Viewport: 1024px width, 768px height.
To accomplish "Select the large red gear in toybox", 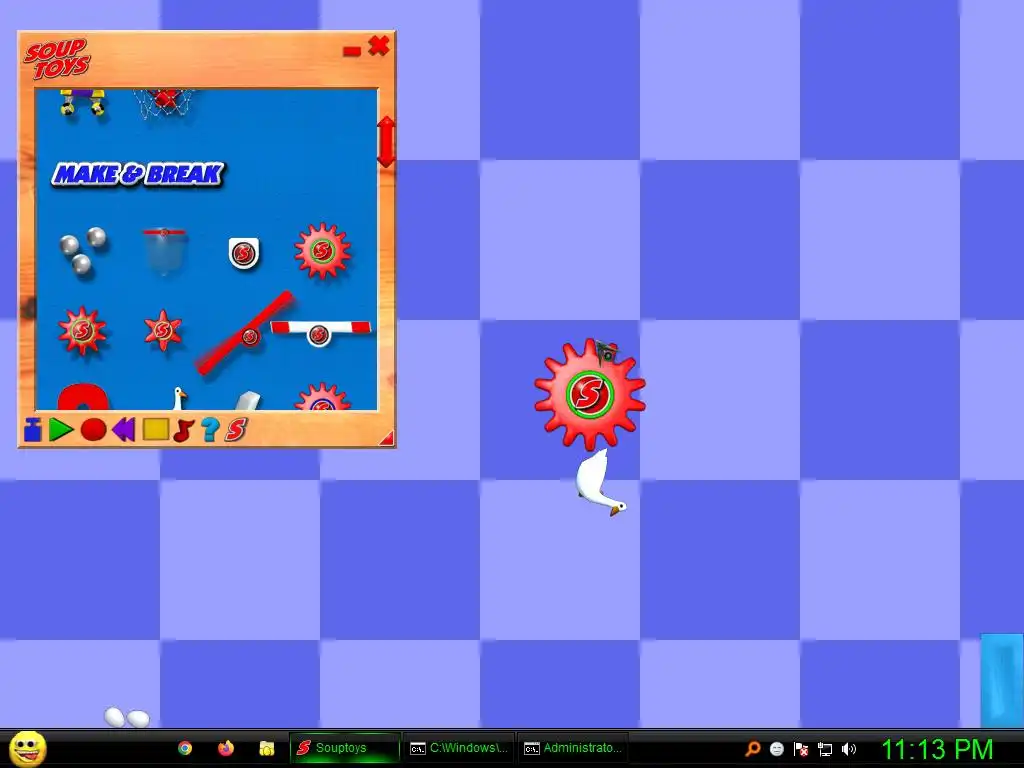I will 322,251.
